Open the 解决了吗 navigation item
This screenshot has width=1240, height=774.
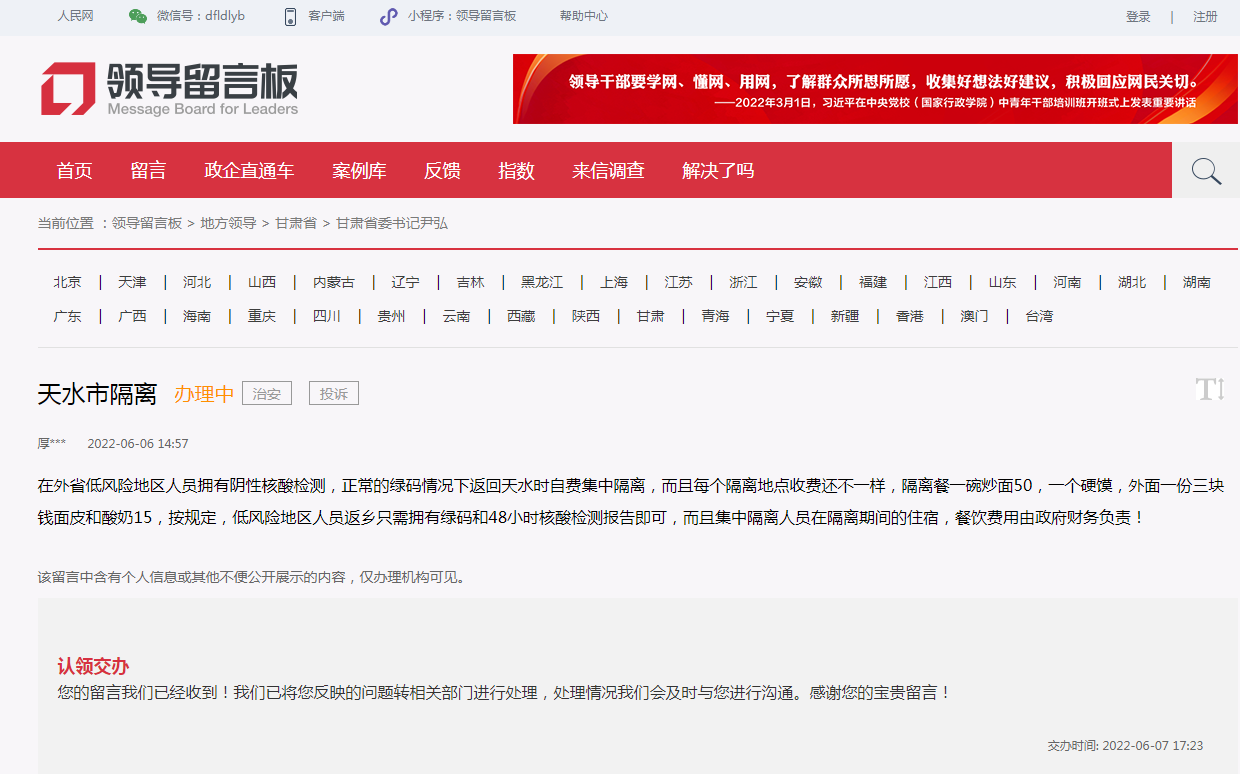pyautogui.click(x=718, y=171)
